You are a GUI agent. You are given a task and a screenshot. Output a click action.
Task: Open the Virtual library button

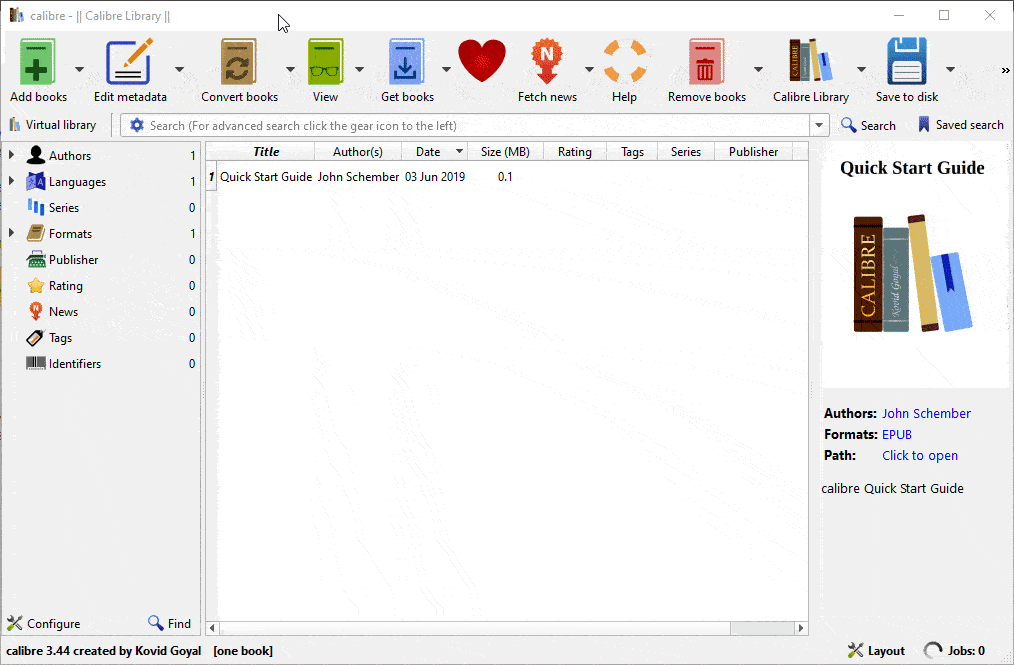[x=53, y=125]
